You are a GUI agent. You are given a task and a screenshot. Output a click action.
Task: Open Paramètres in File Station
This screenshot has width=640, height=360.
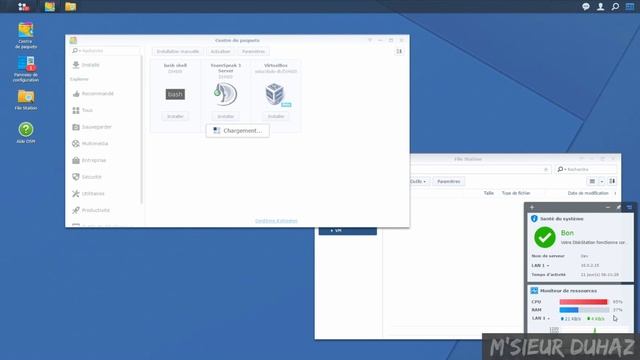449,181
